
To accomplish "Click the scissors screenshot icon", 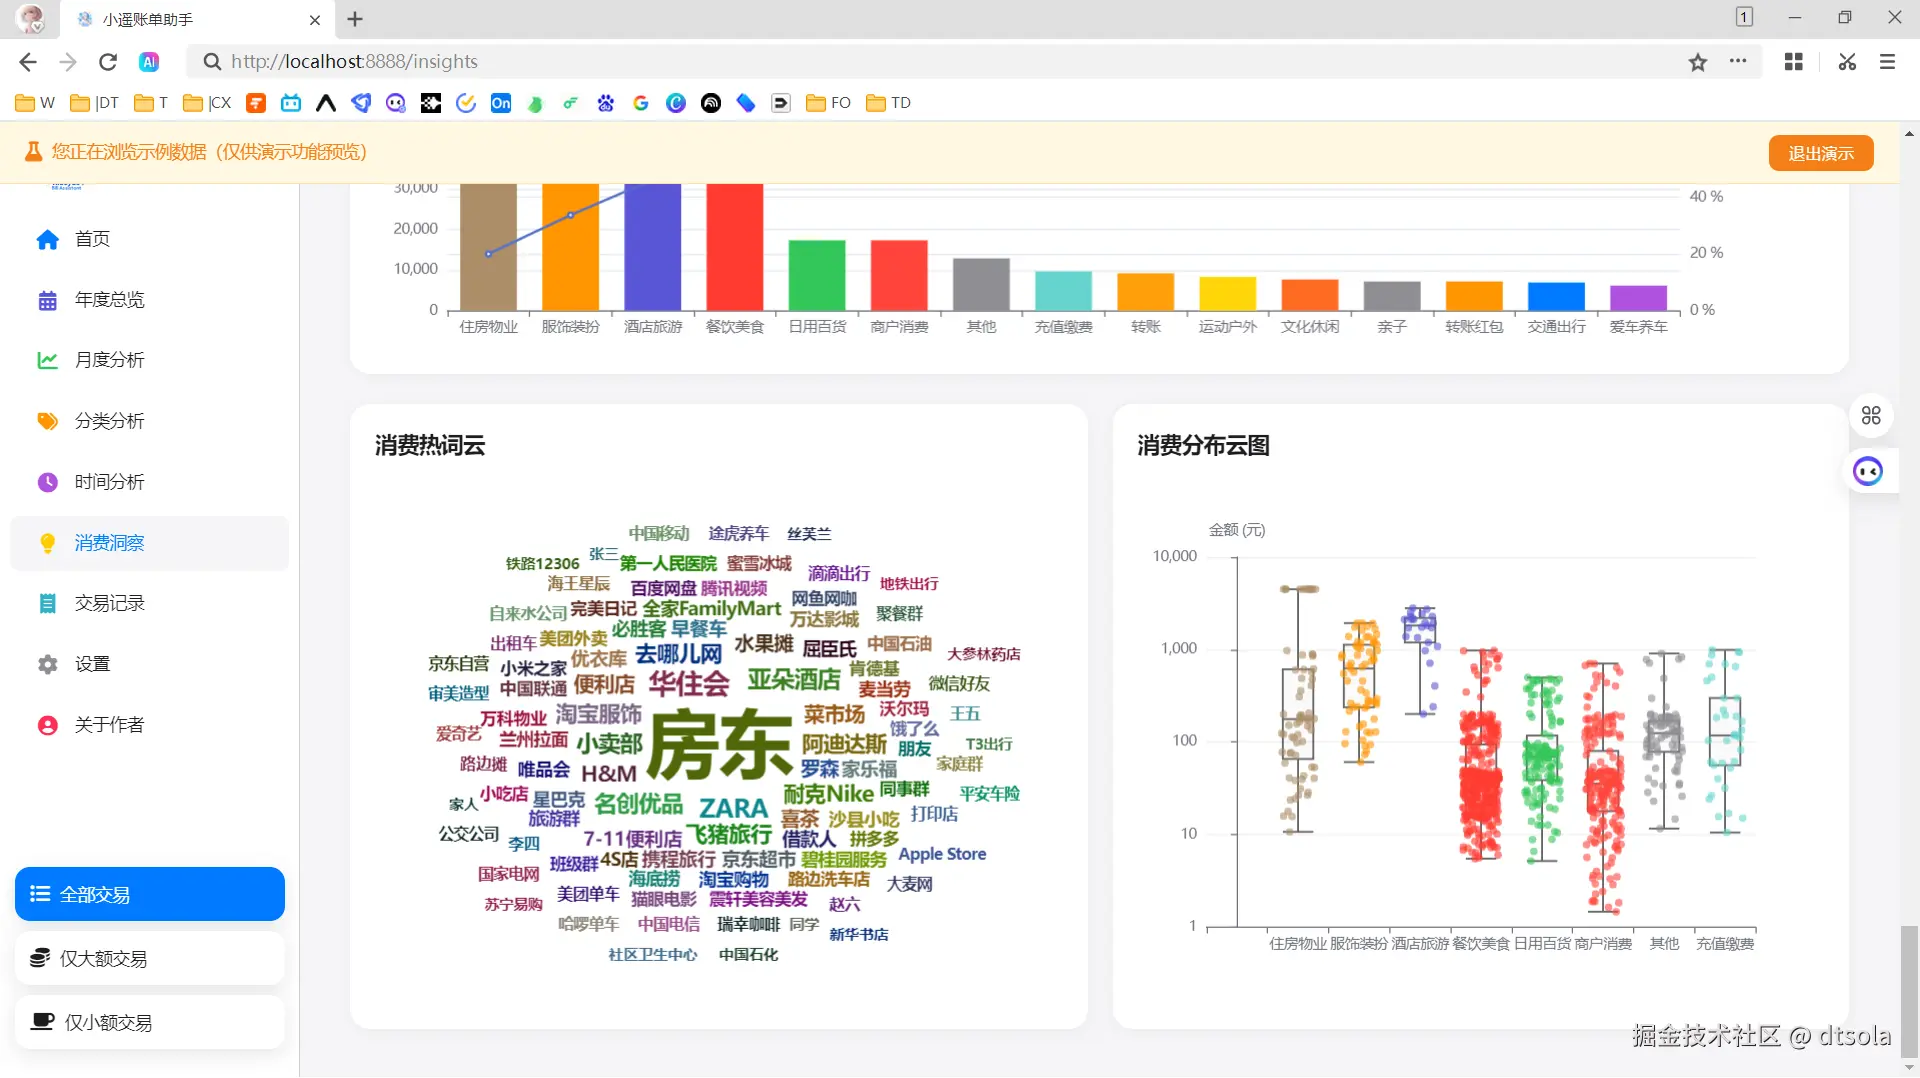I will coord(1847,62).
